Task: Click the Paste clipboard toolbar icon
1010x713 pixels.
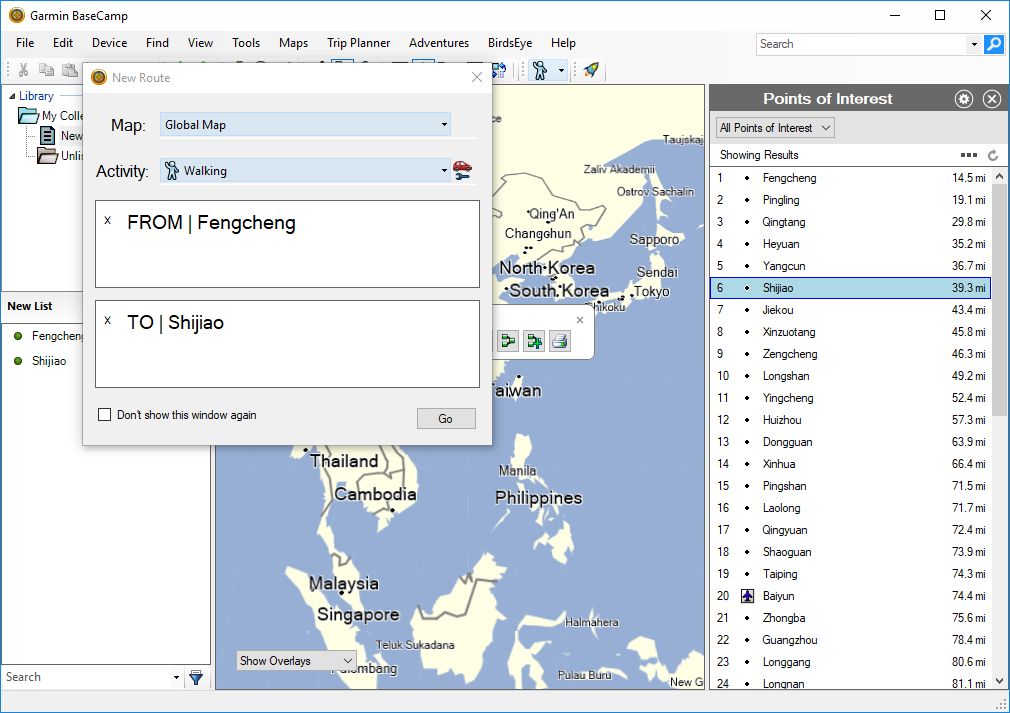Action: pos(70,70)
